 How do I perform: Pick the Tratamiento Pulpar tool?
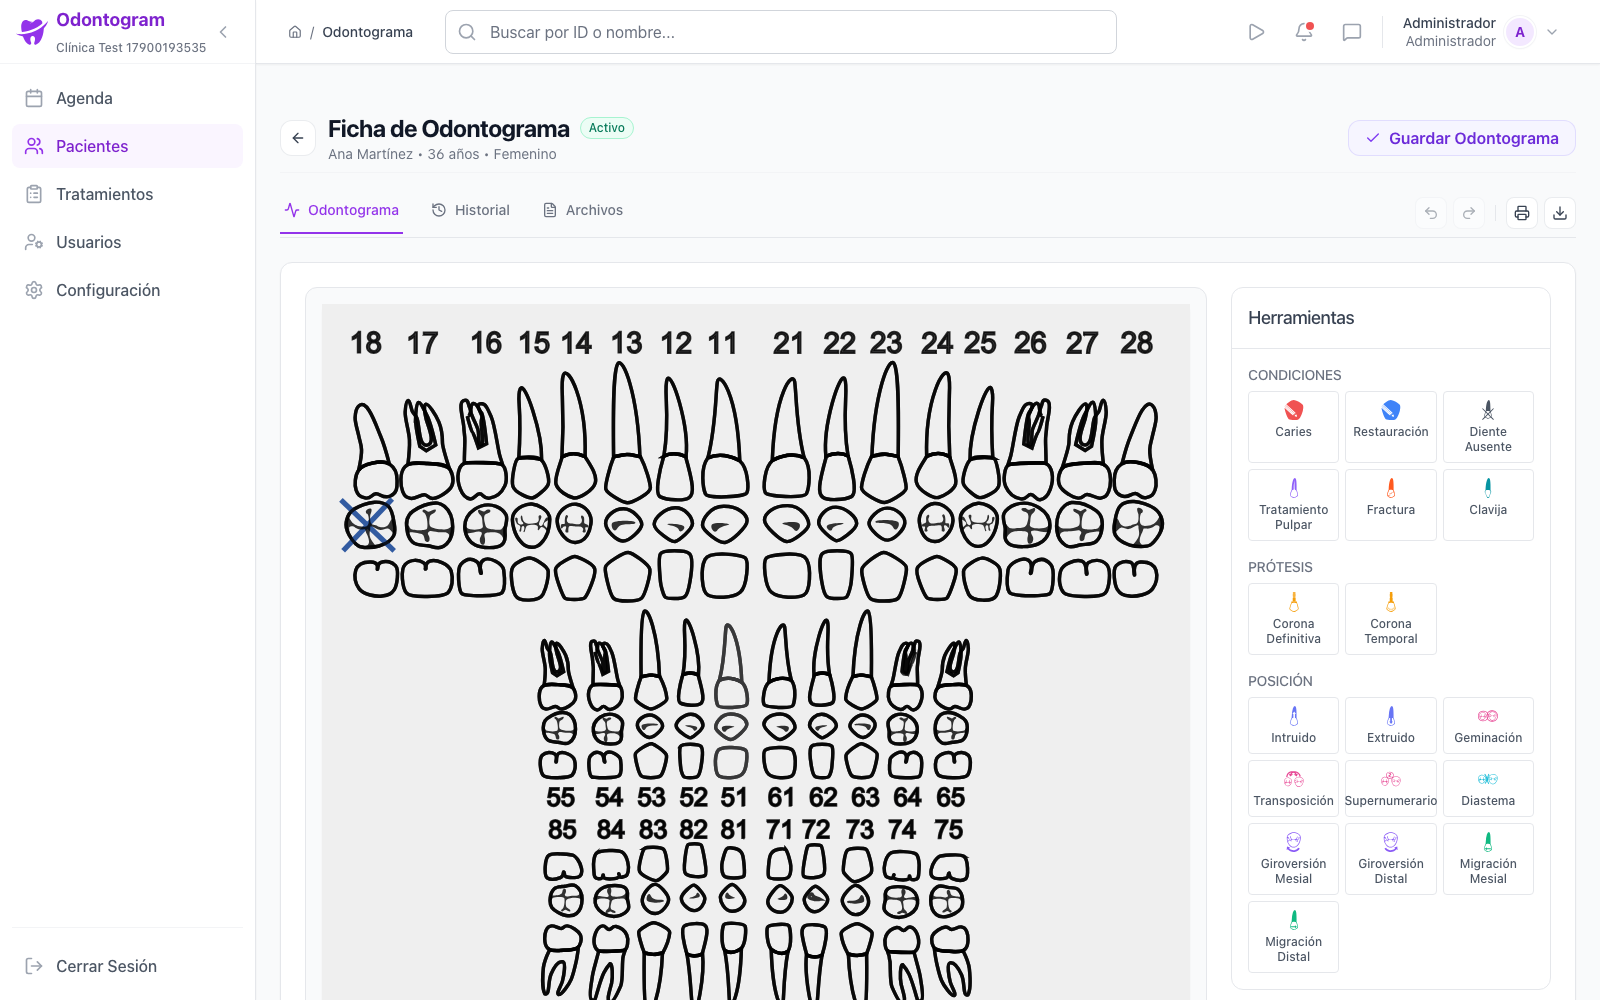[1293, 505]
